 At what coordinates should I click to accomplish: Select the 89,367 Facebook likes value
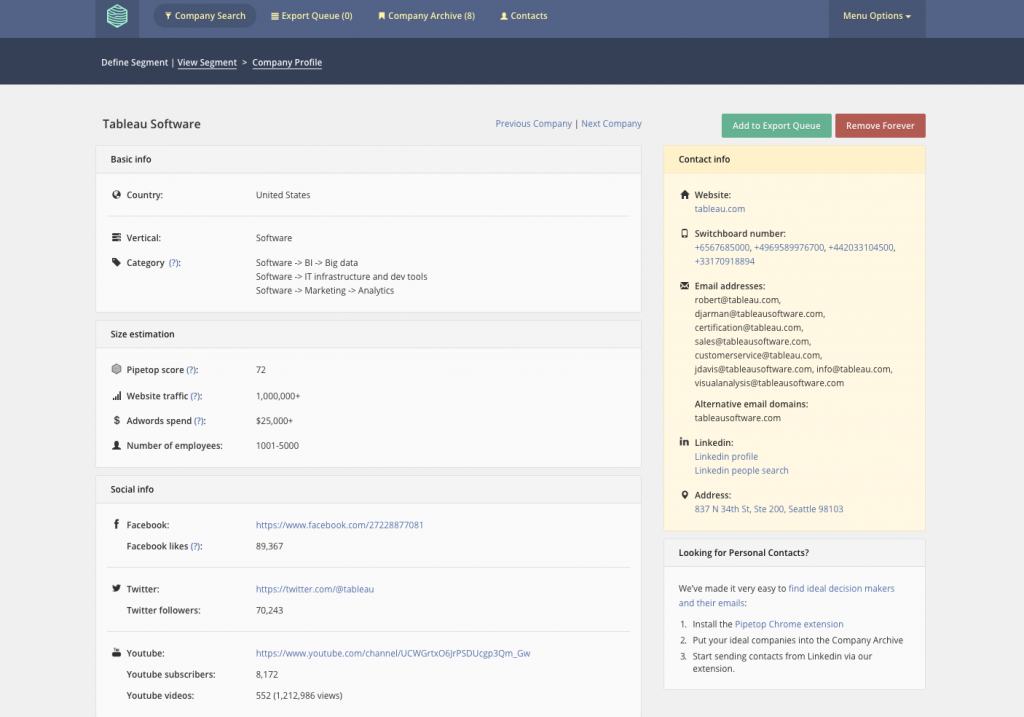coord(269,546)
